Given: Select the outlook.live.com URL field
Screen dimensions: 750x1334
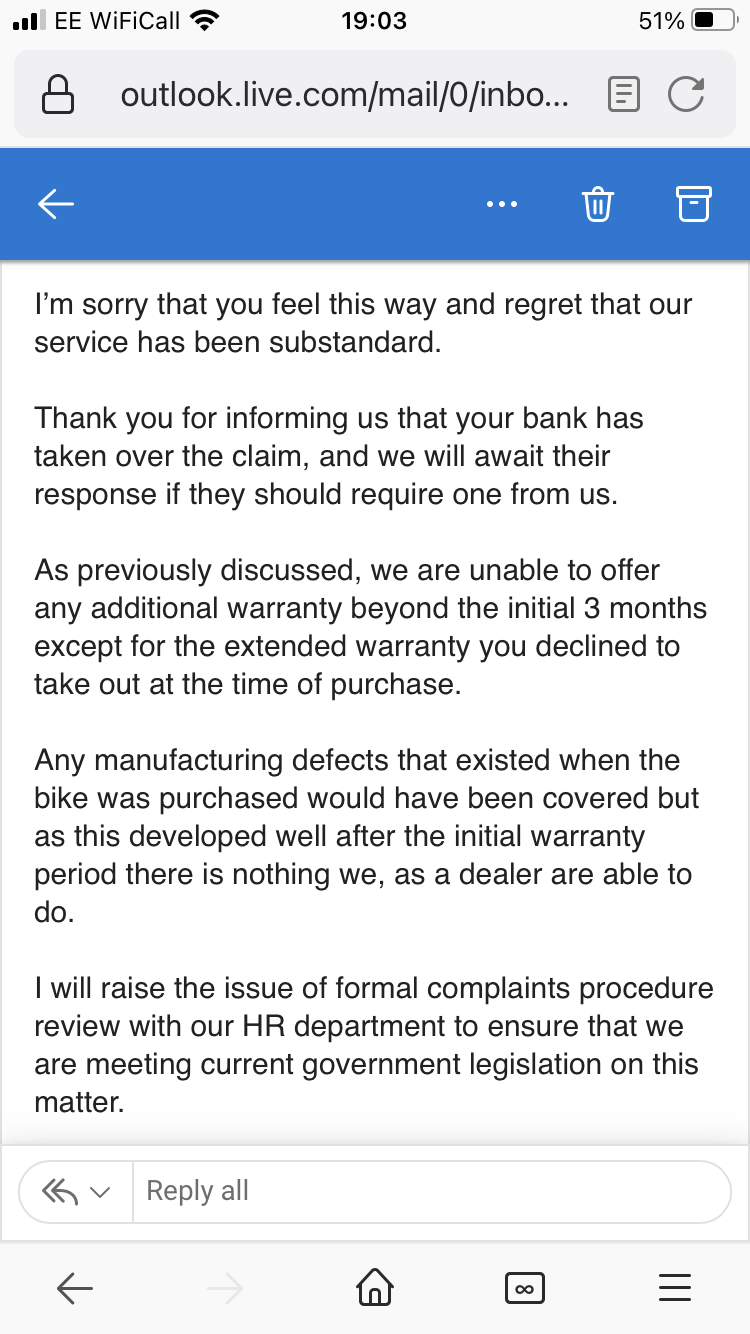Looking at the screenshot, I should coord(345,95).
